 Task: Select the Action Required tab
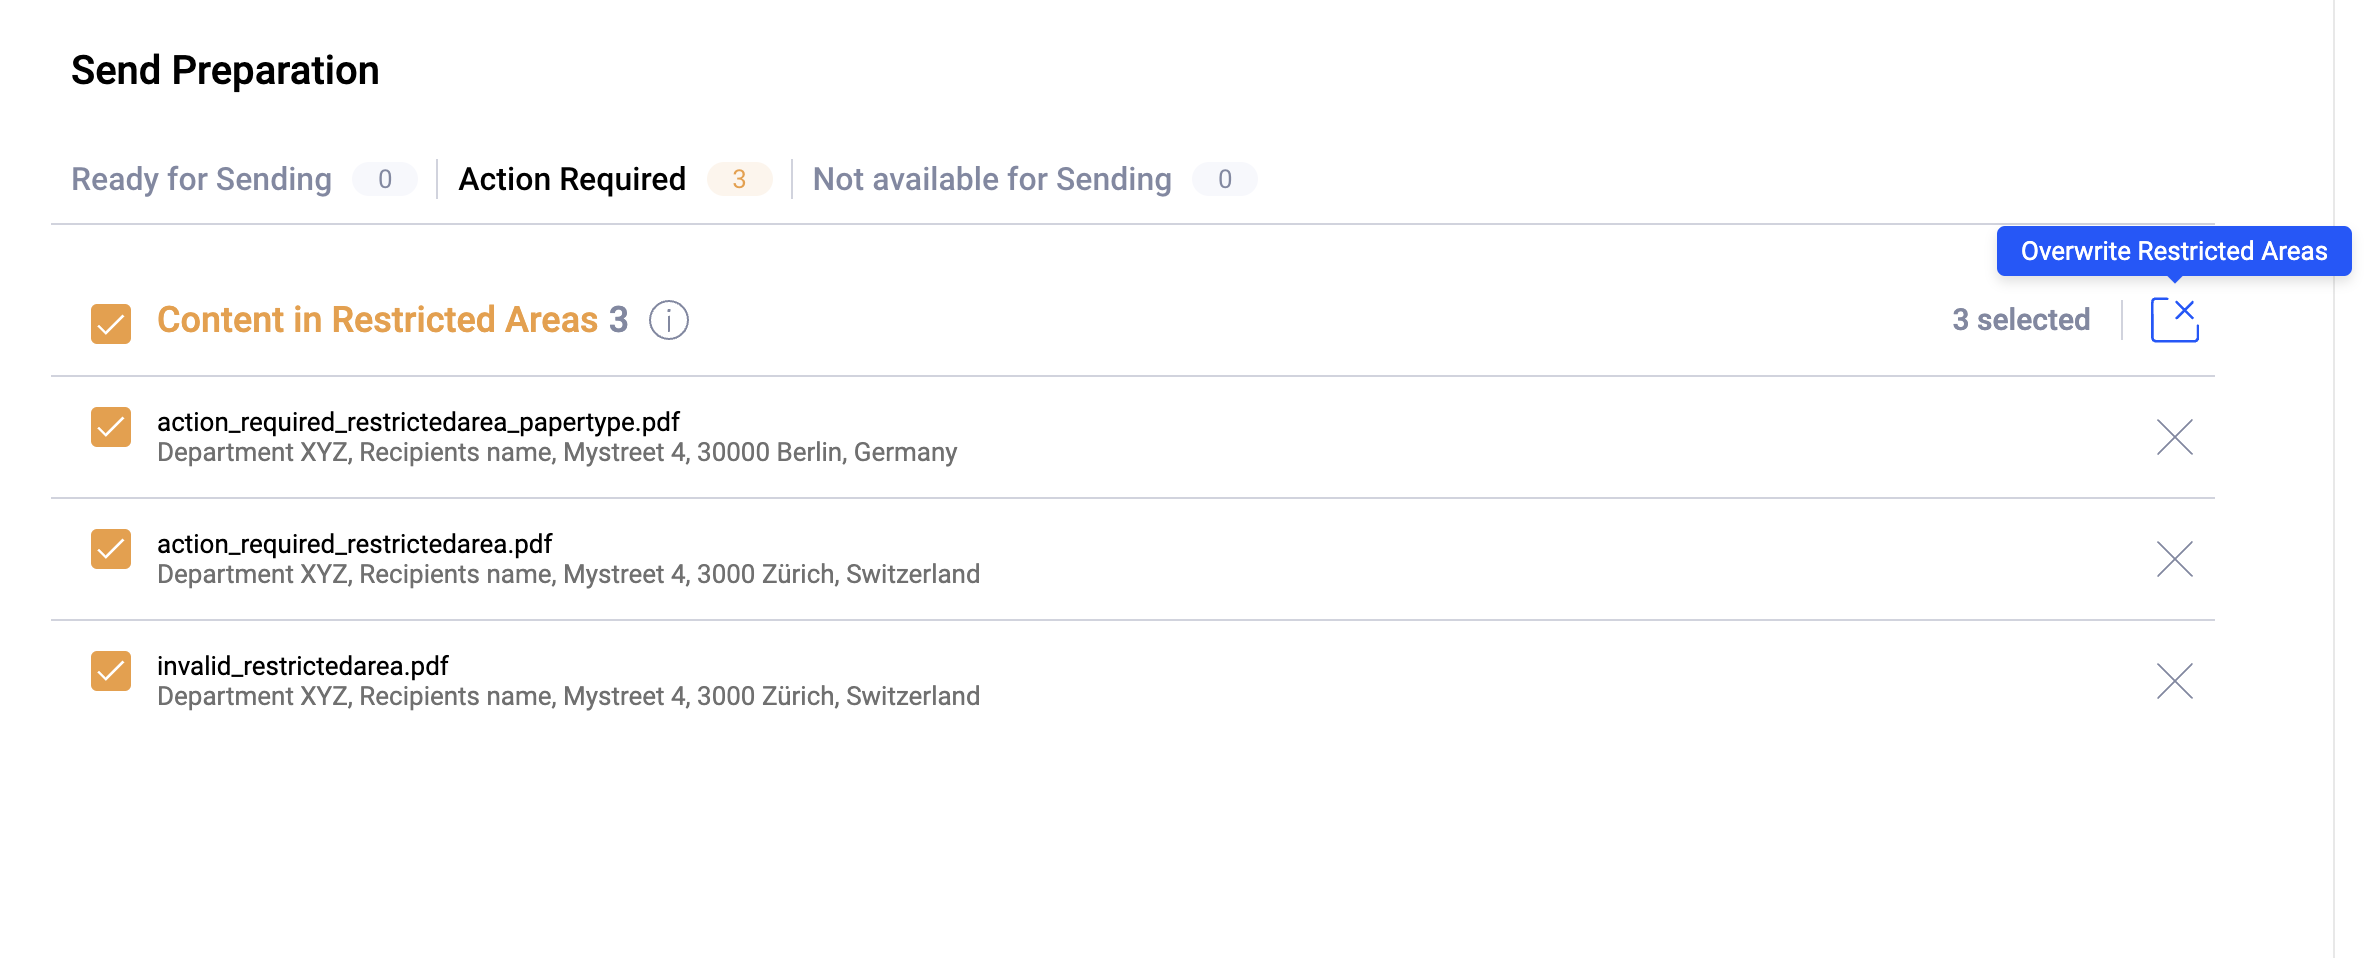pos(572,179)
